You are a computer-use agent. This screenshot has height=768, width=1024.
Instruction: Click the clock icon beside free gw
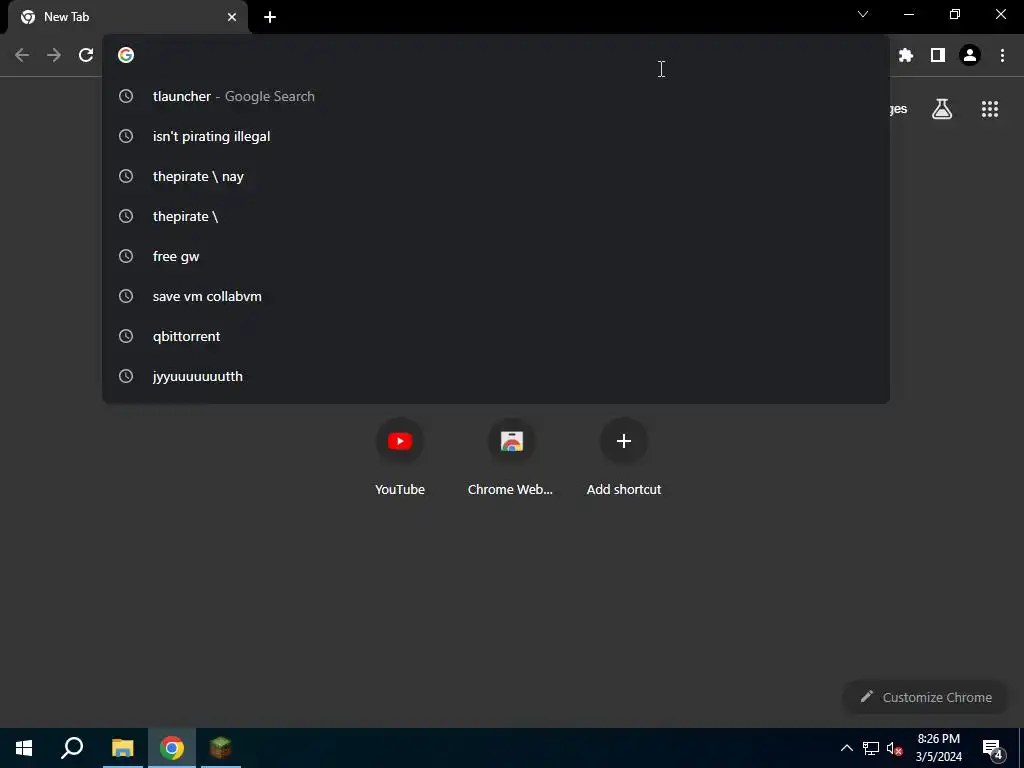tap(126, 256)
